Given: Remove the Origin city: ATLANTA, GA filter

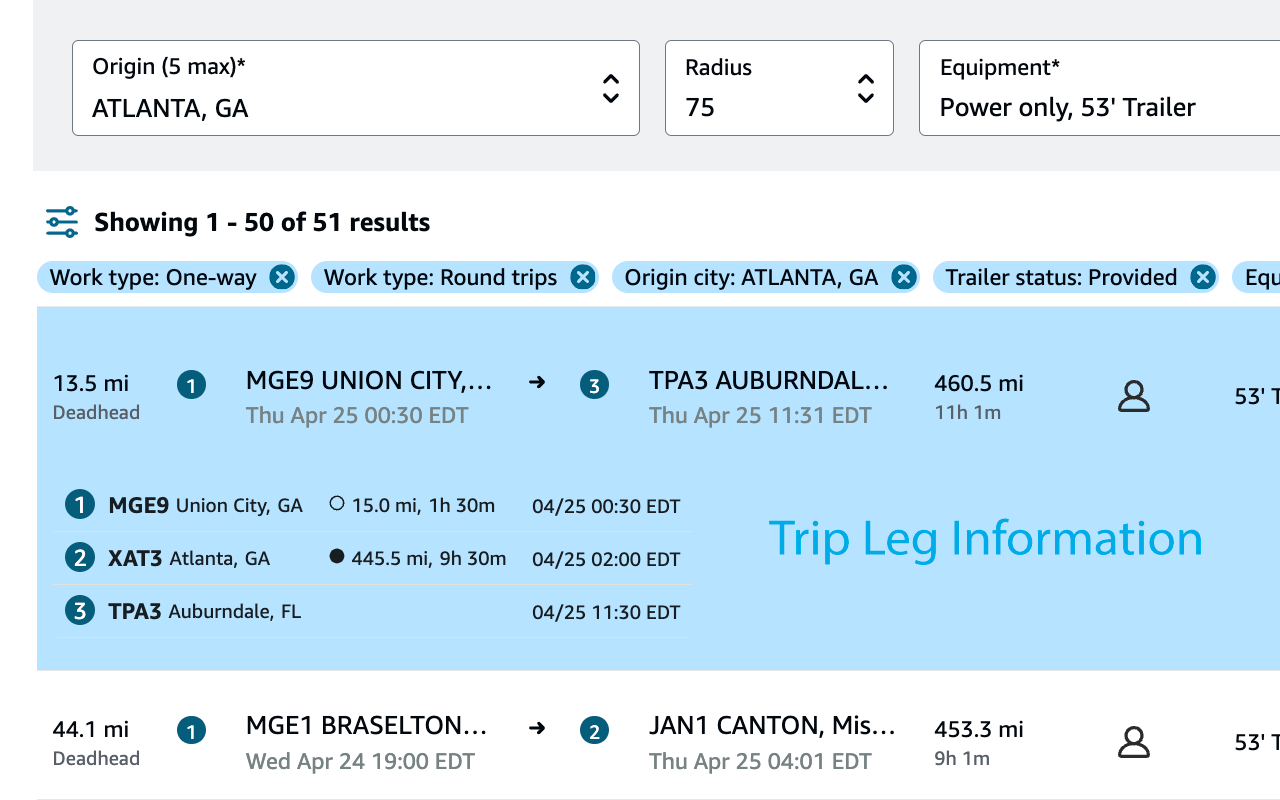Looking at the screenshot, I should pyautogui.click(x=903, y=277).
